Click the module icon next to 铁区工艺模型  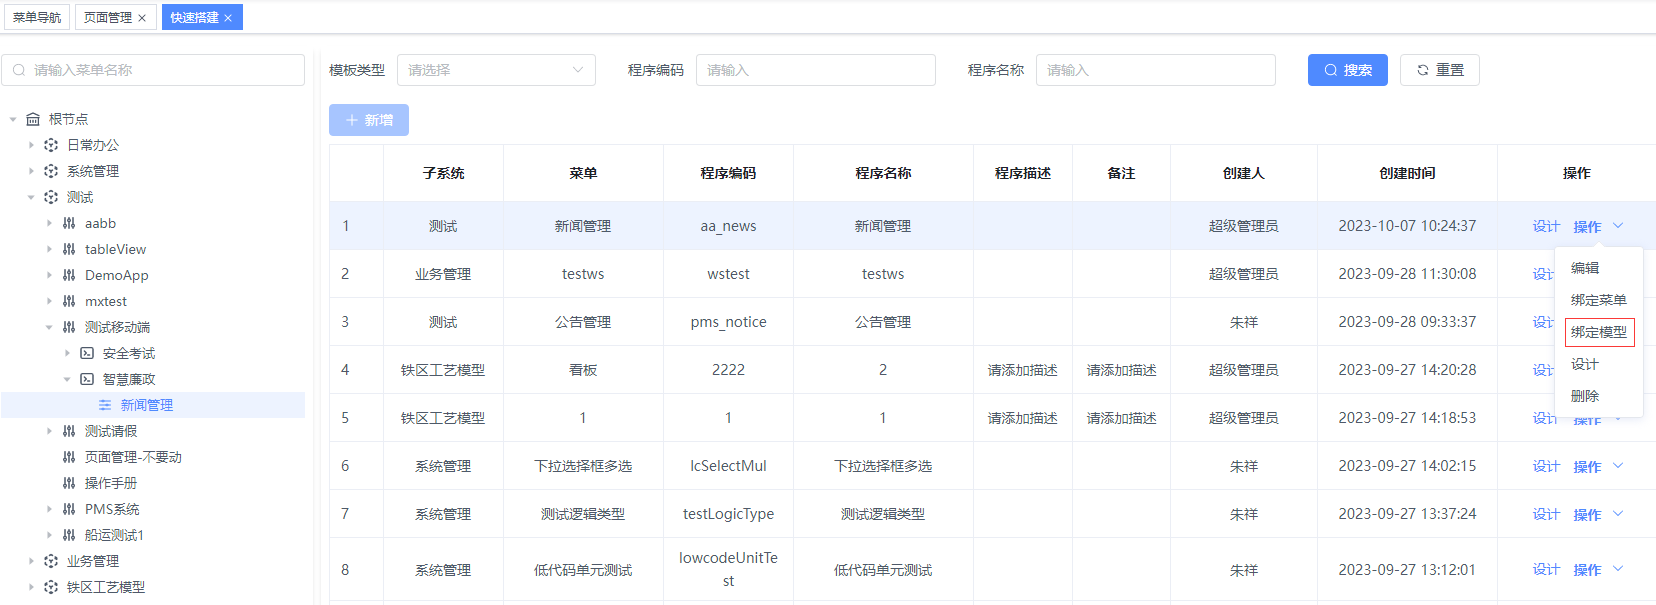pyautogui.click(x=51, y=587)
